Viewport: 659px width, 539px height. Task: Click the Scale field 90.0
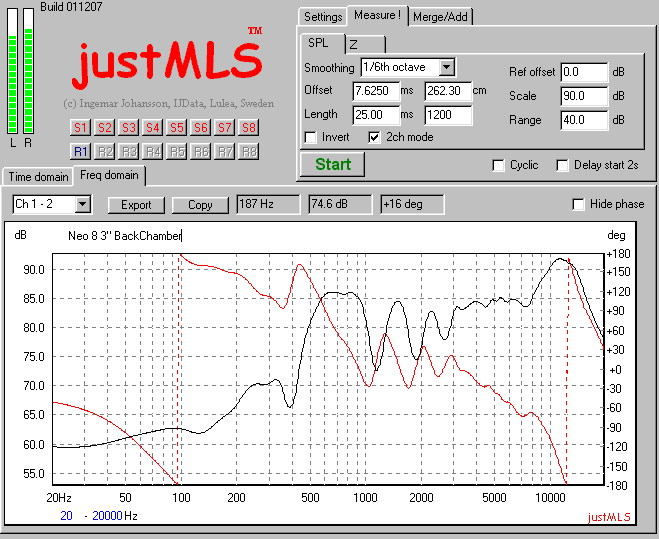click(584, 96)
